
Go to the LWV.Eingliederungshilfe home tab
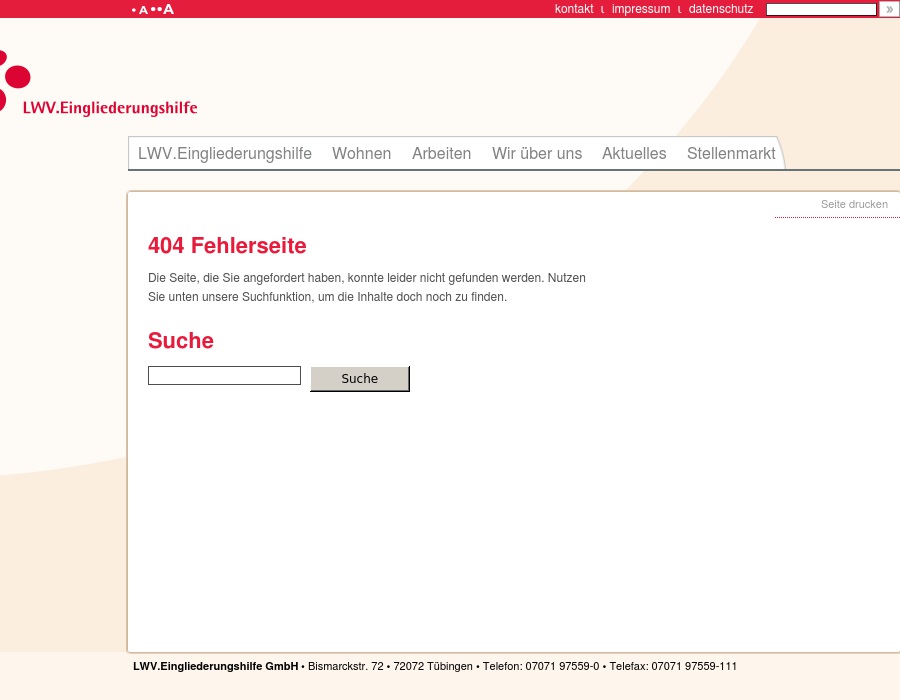[x=225, y=153]
